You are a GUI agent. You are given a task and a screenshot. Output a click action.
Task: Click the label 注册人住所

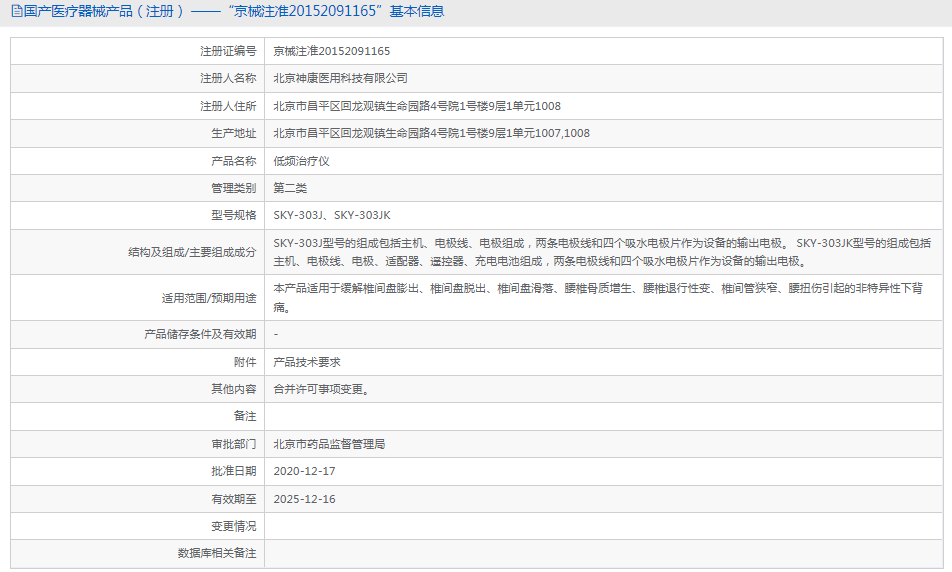click(228, 106)
